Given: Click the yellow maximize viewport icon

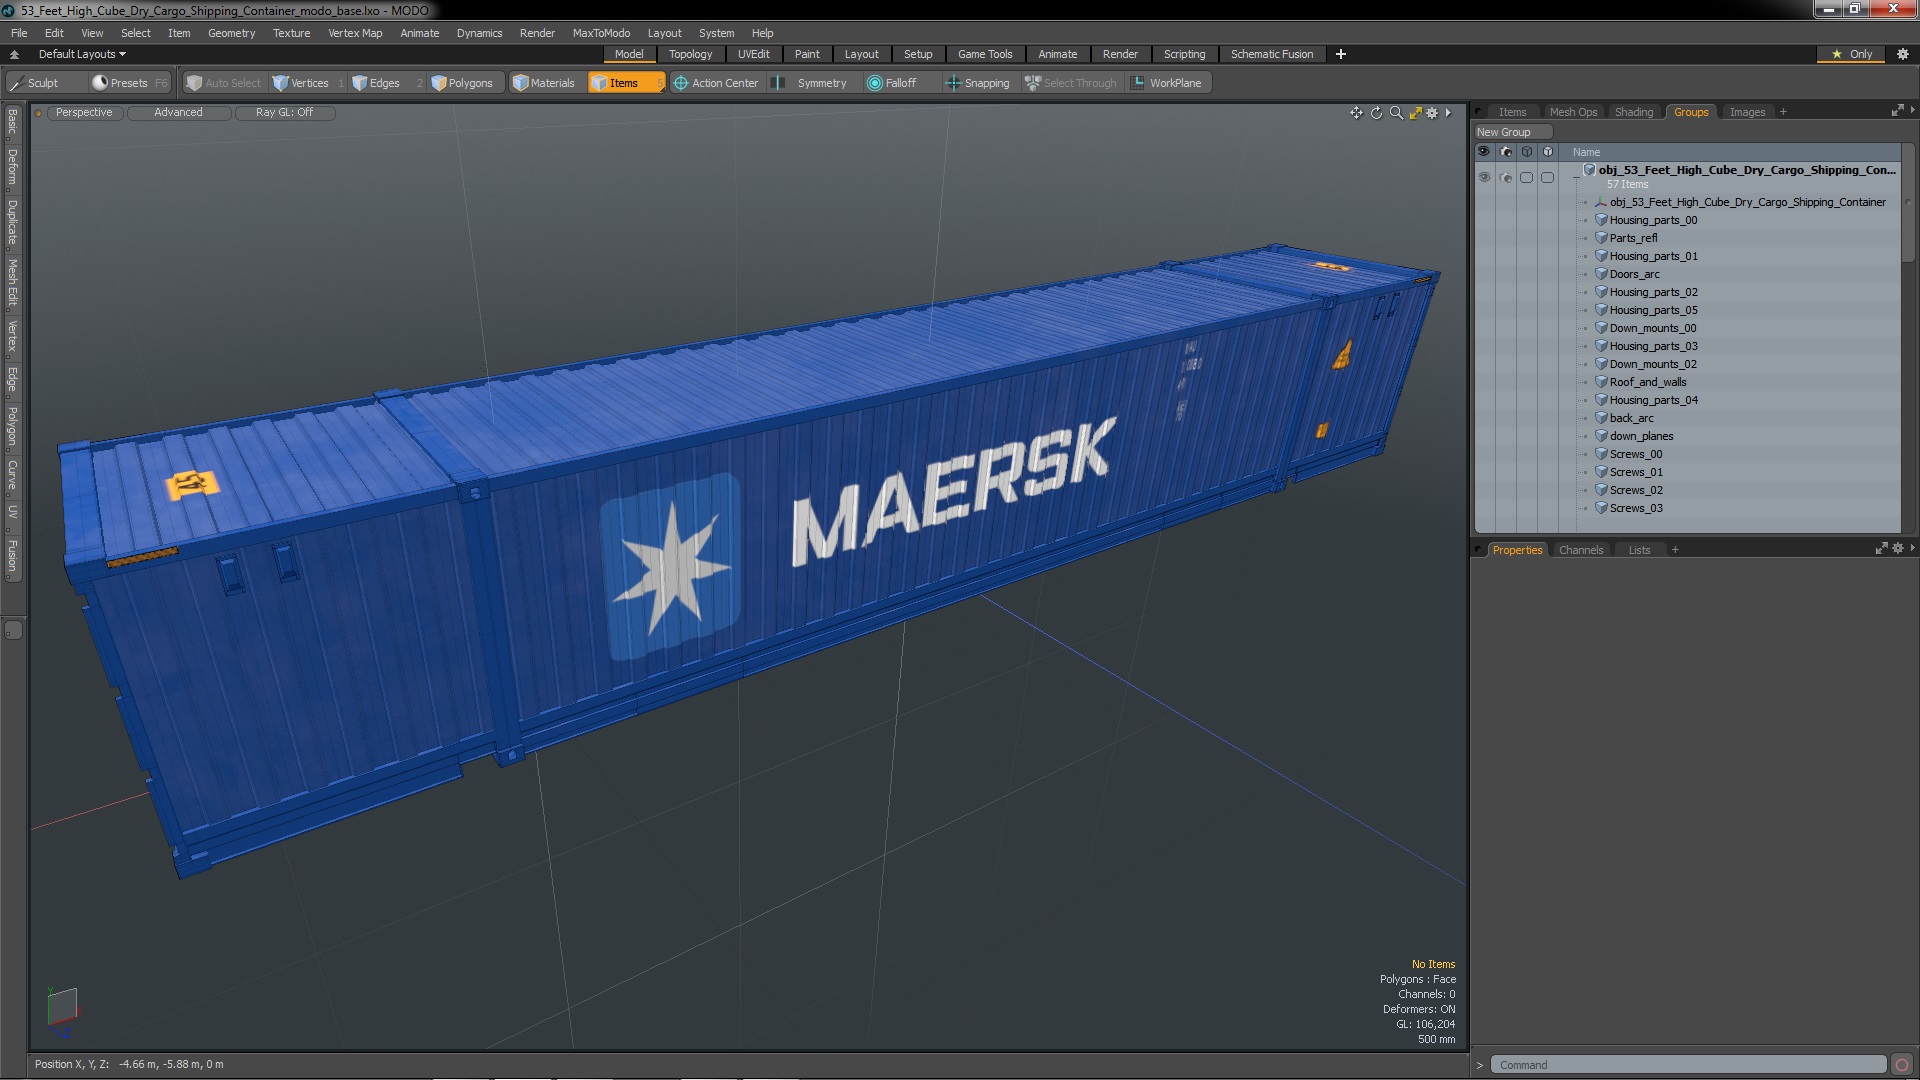Looking at the screenshot, I should pyautogui.click(x=1415, y=113).
